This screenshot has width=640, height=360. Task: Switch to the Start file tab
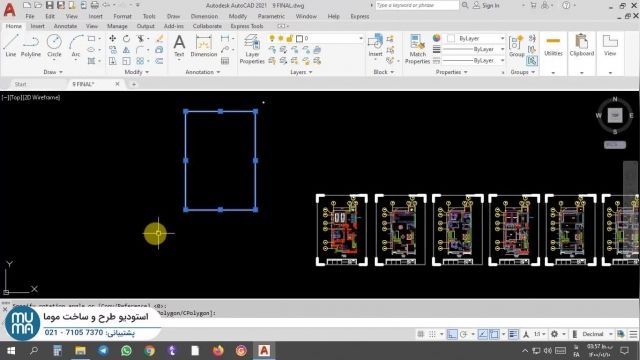click(20, 84)
